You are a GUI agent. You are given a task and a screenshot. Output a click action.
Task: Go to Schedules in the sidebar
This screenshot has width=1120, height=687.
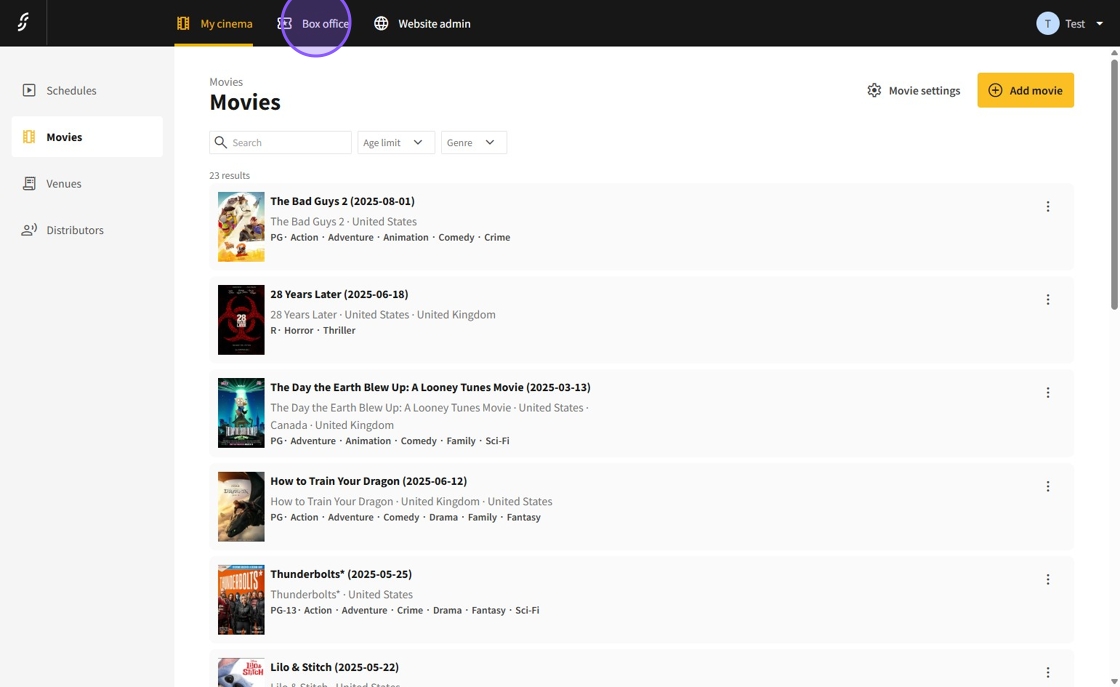coord(71,91)
